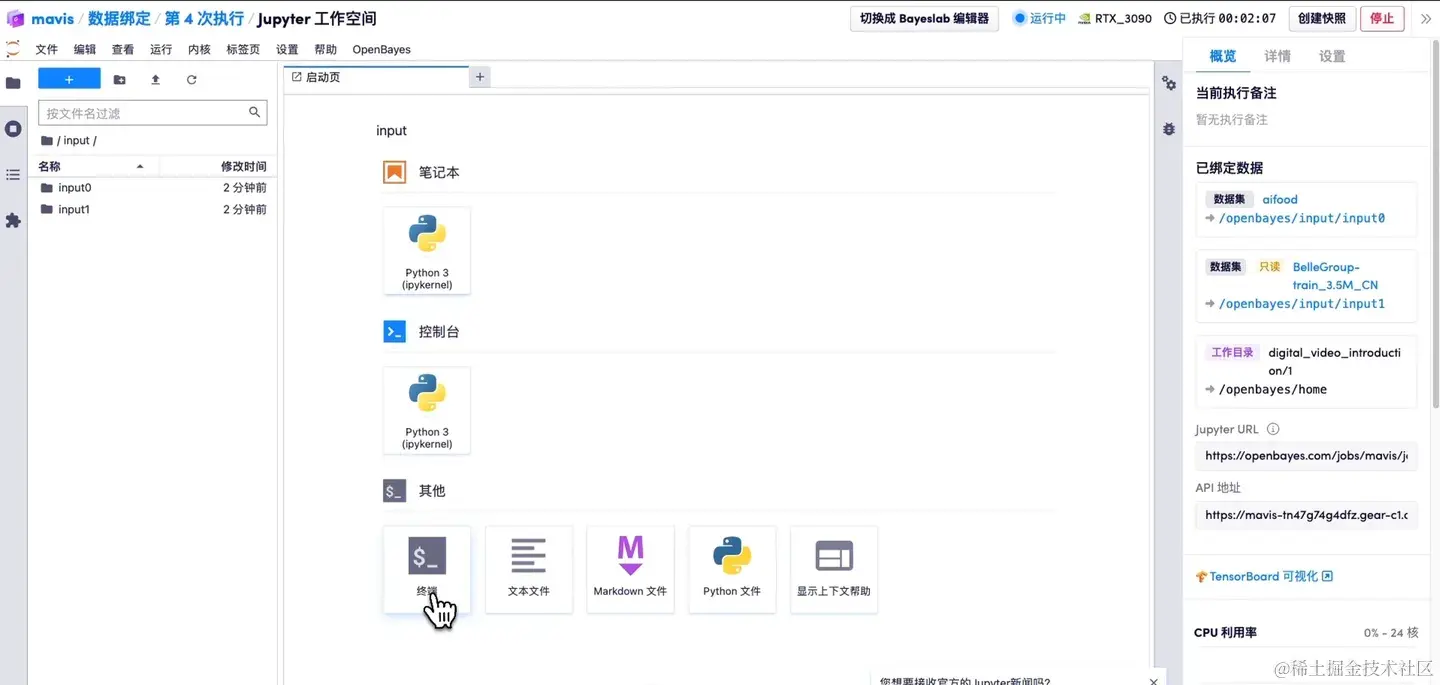Open the table of contents sidebar icon
The height and width of the screenshot is (685, 1440).
pos(13,175)
